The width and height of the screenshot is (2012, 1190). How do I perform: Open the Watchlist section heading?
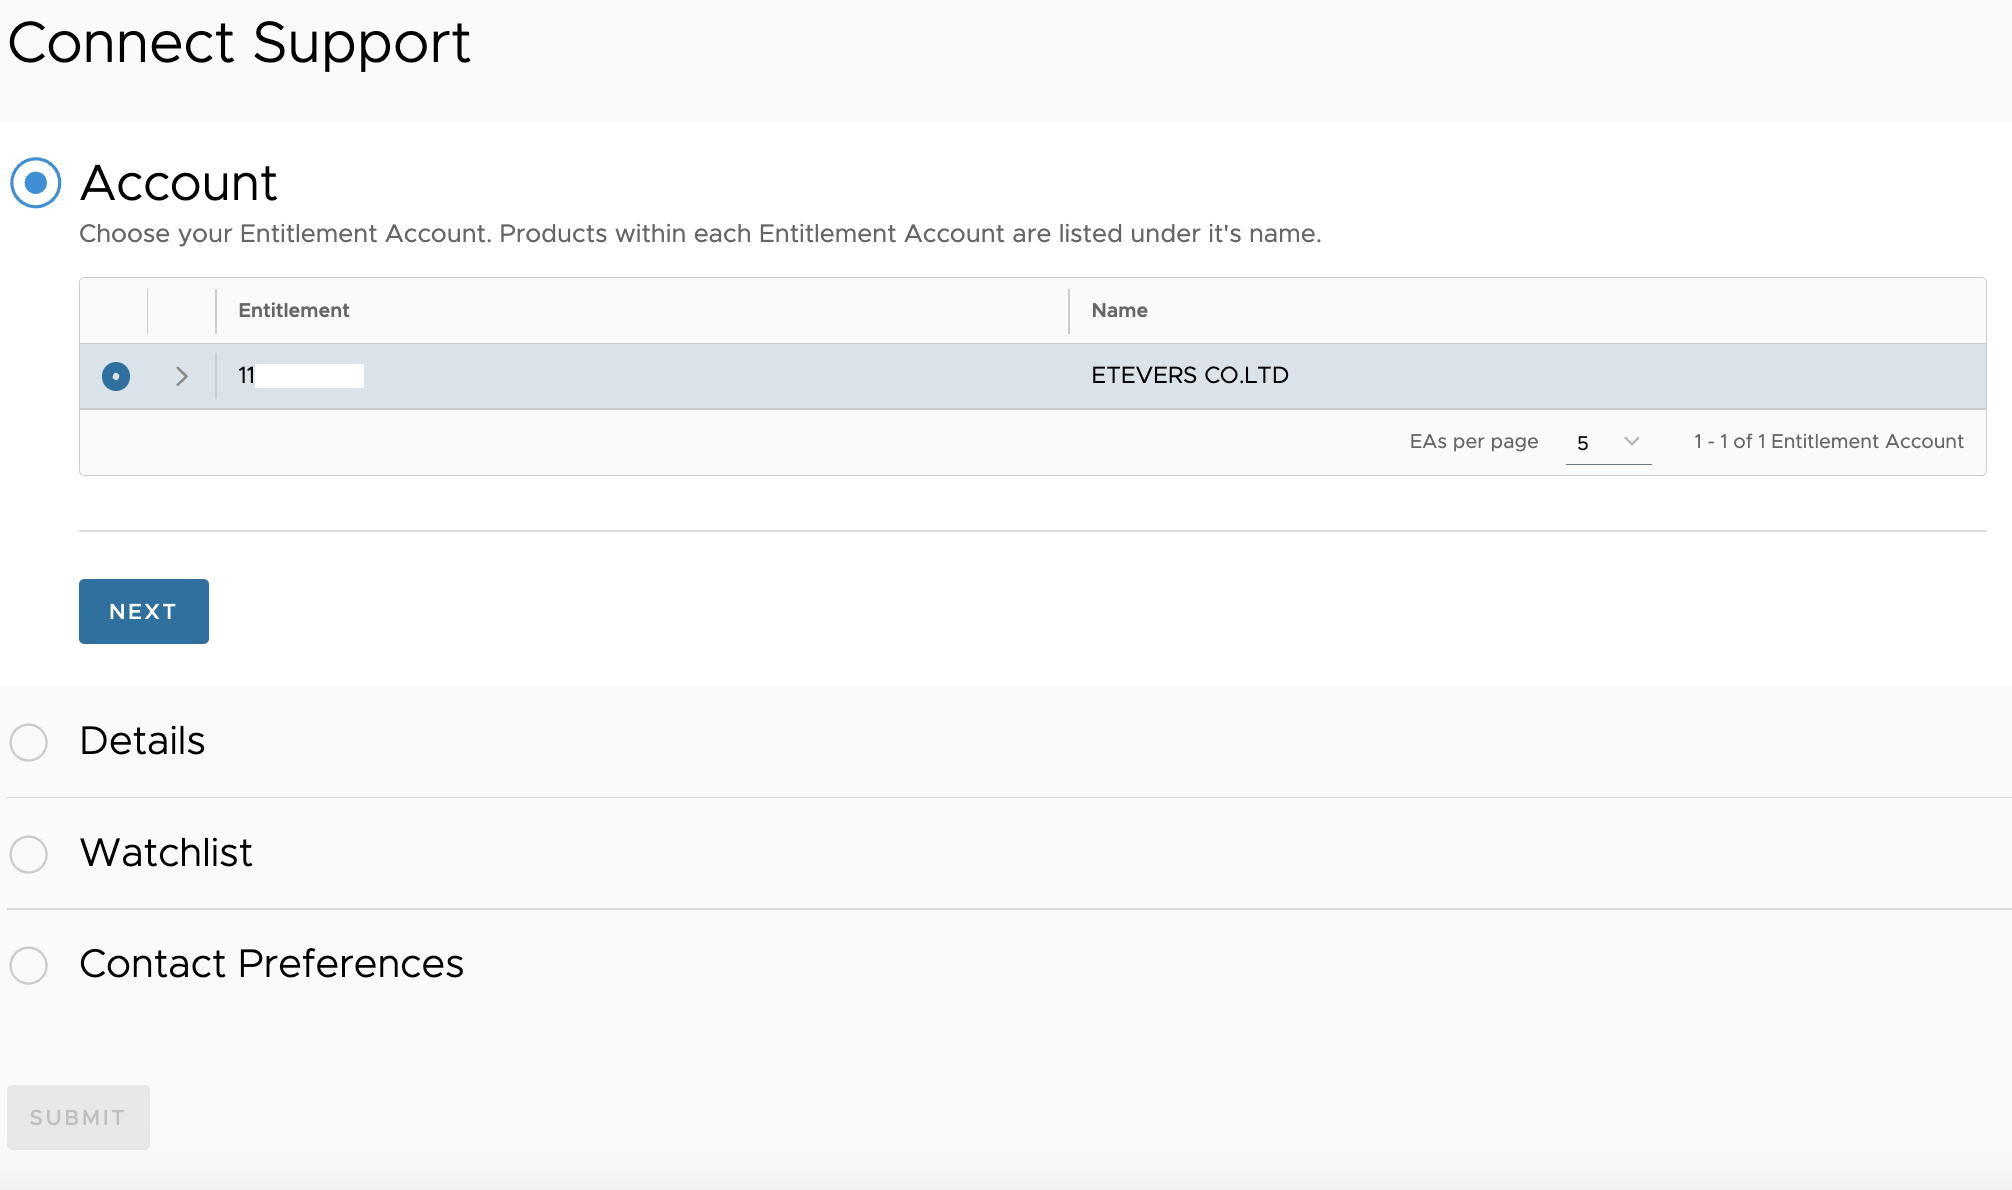[166, 853]
